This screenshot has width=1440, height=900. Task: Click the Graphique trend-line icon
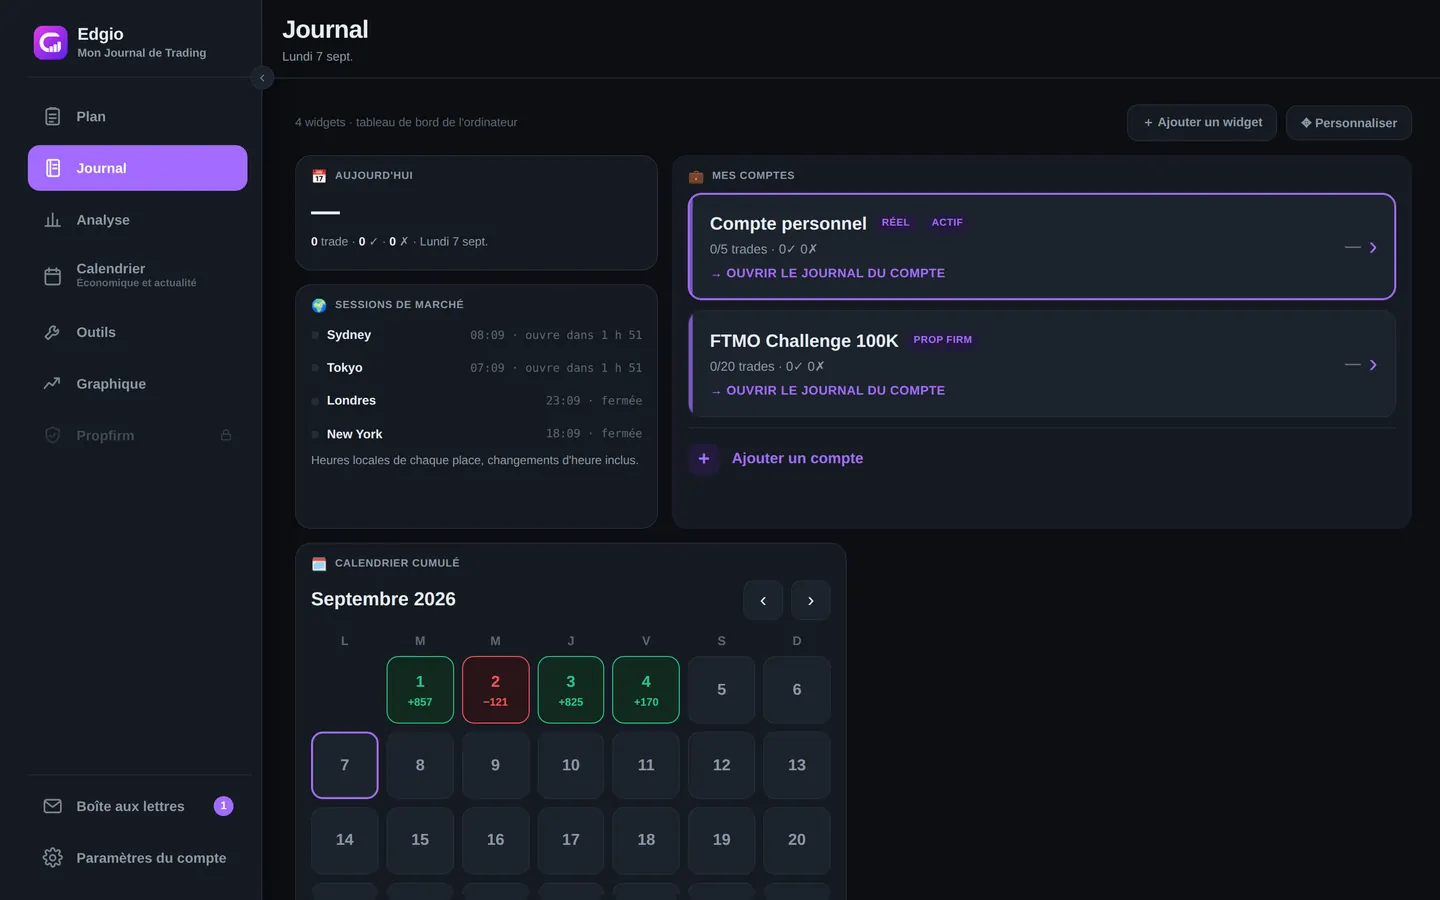click(53, 384)
